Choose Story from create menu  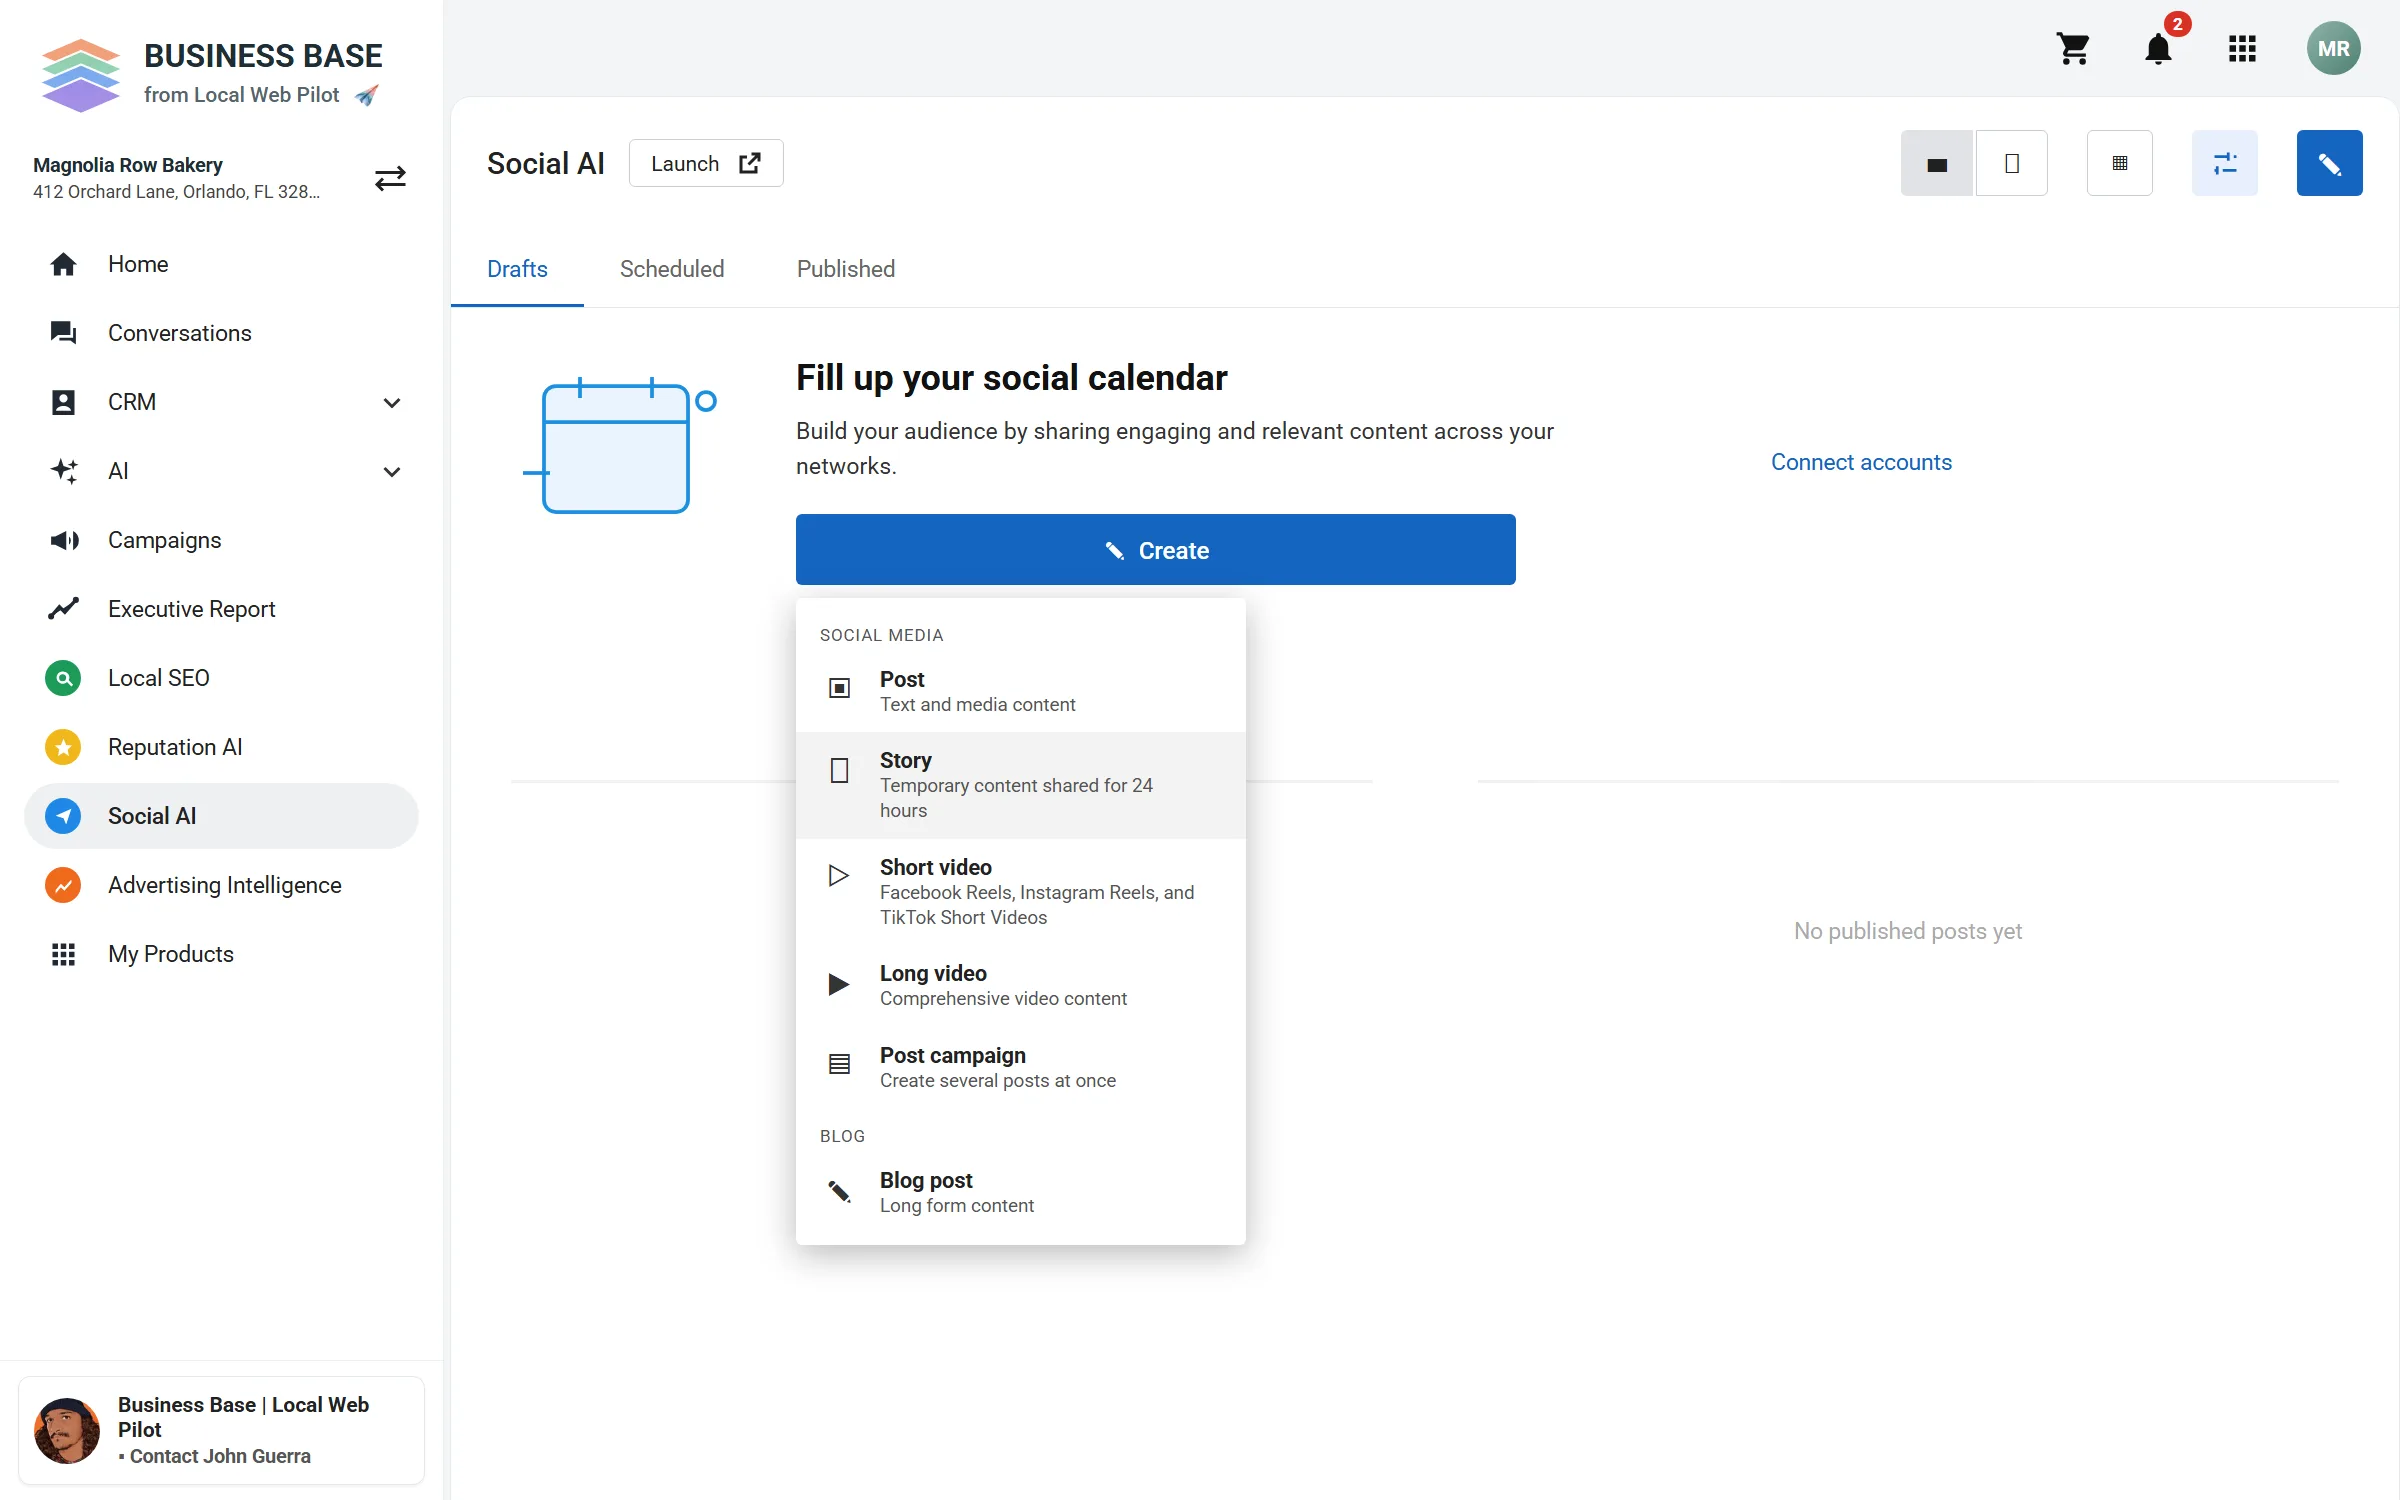pyautogui.click(x=1020, y=785)
